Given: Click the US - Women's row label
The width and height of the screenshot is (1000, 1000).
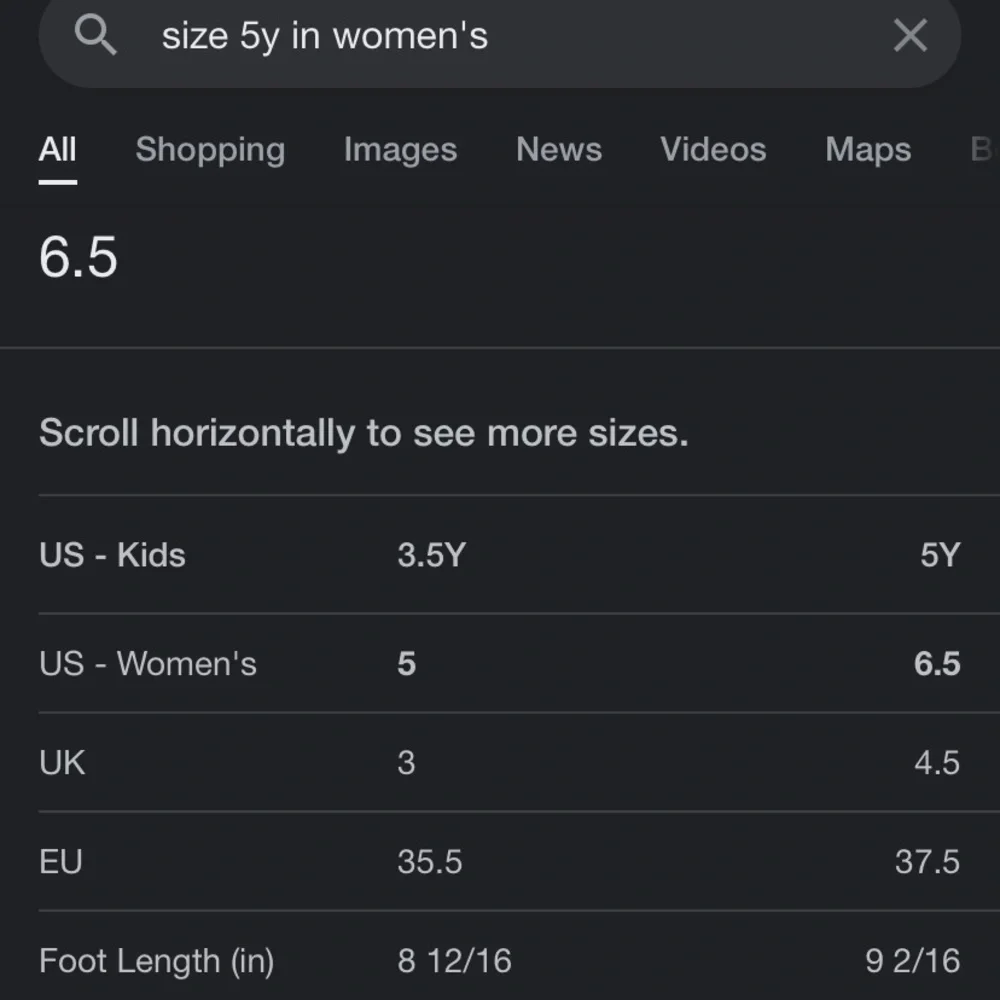Looking at the screenshot, I should pos(148,663).
